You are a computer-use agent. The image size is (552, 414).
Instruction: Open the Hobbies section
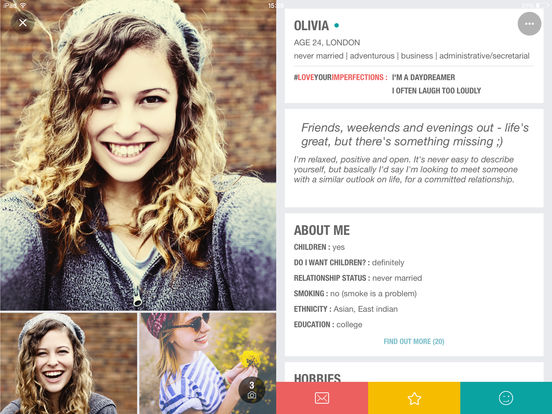[x=317, y=377]
